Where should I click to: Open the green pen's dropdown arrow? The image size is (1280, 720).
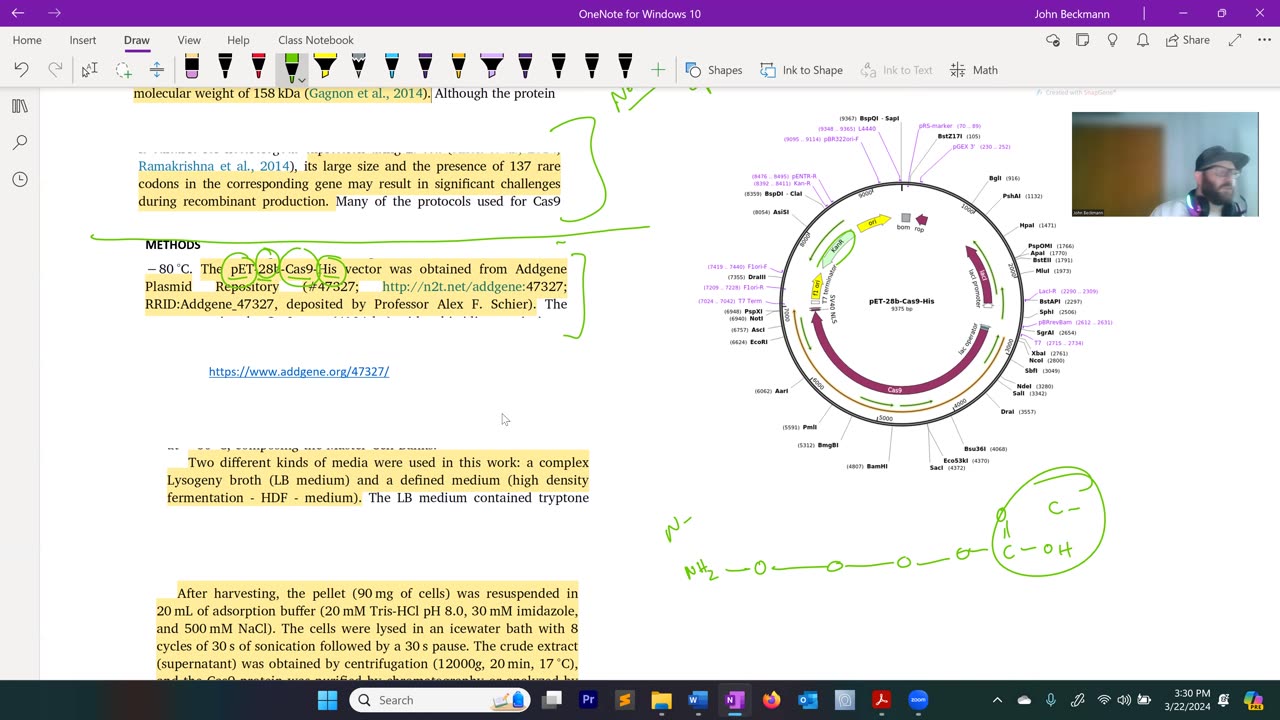click(302, 78)
